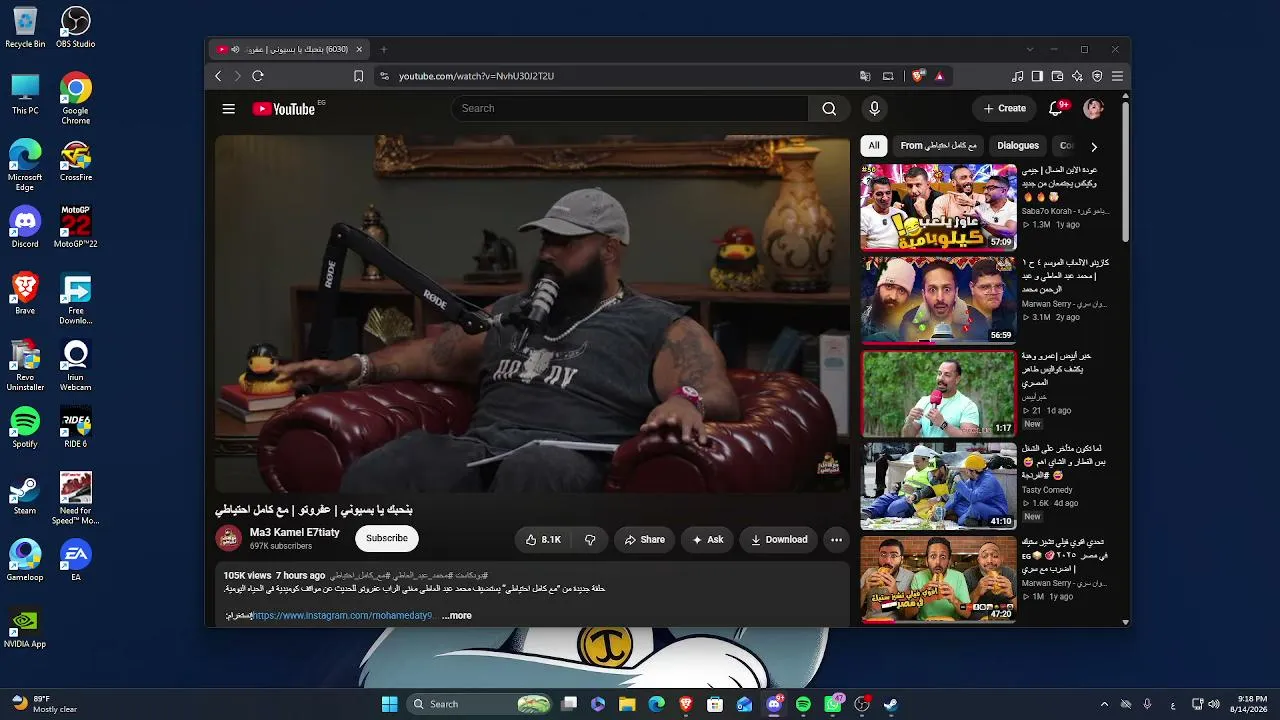The width and height of the screenshot is (1280, 720).
Task: Go back in the browser
Action: tap(218, 76)
